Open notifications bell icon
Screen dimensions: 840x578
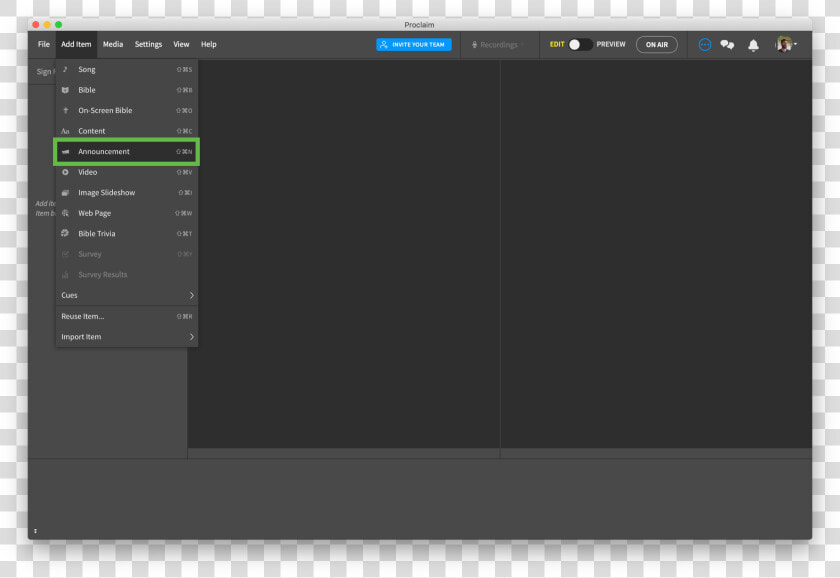pyautogui.click(x=753, y=45)
